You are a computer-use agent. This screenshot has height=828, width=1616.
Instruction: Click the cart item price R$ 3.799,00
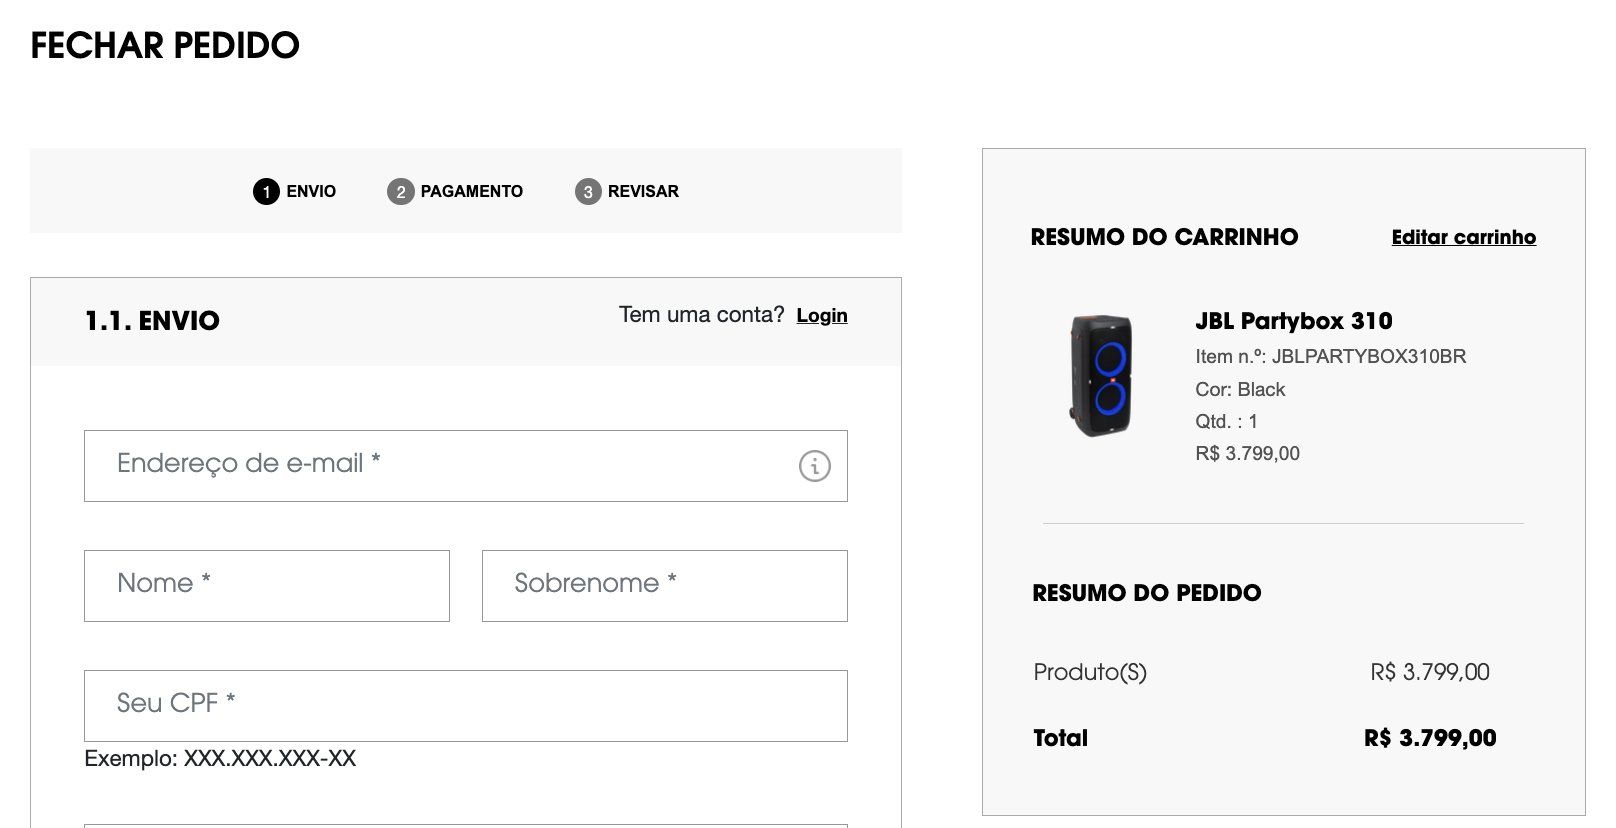(1247, 453)
